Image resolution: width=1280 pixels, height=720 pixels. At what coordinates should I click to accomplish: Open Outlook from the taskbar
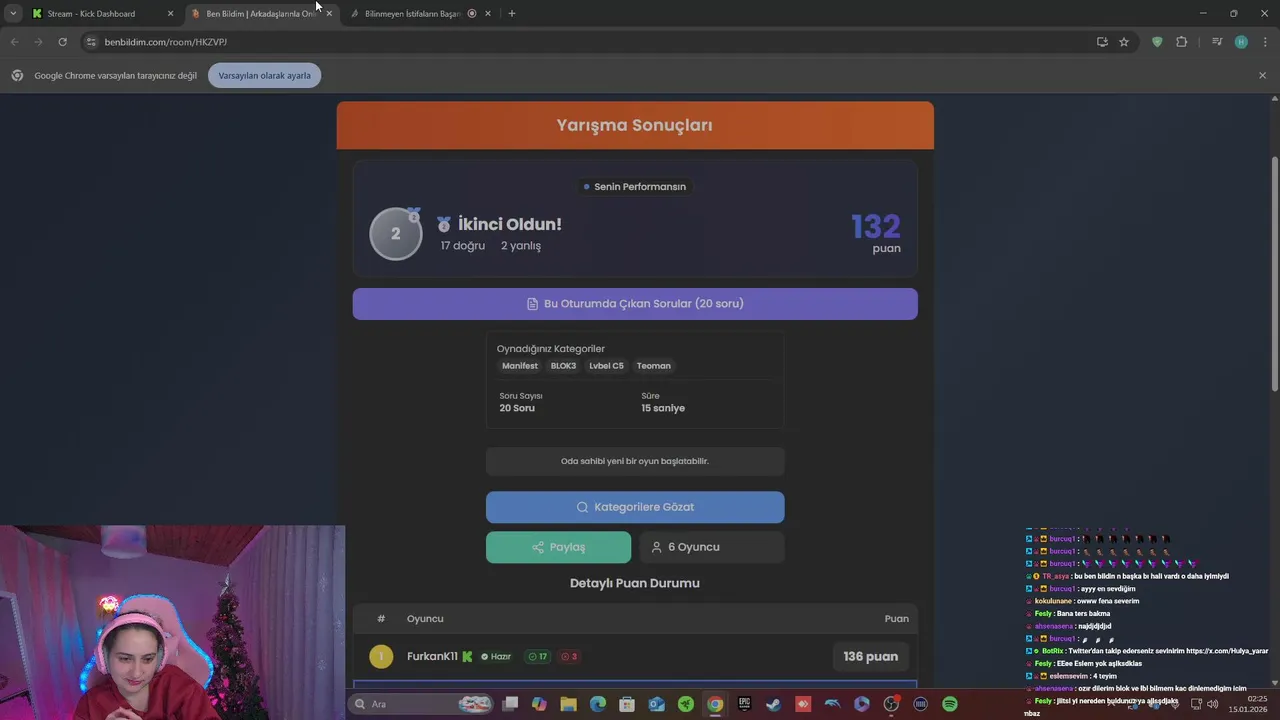coord(656,704)
